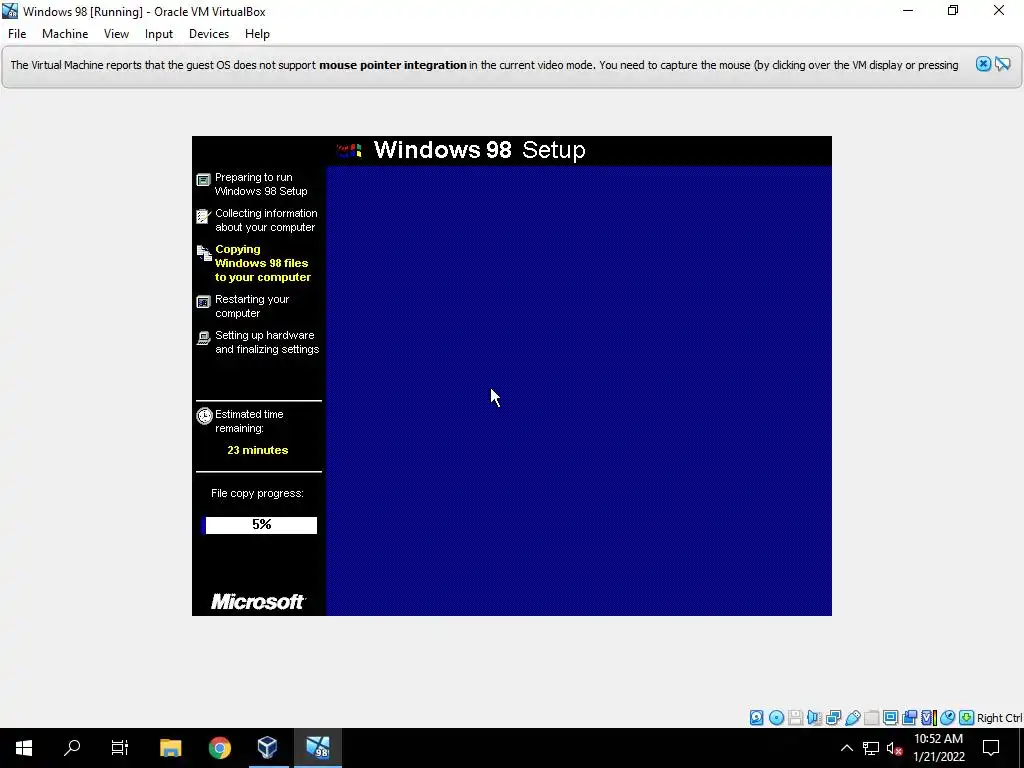
Task: Click 'Restarting your computer' step text
Action: pos(252,306)
